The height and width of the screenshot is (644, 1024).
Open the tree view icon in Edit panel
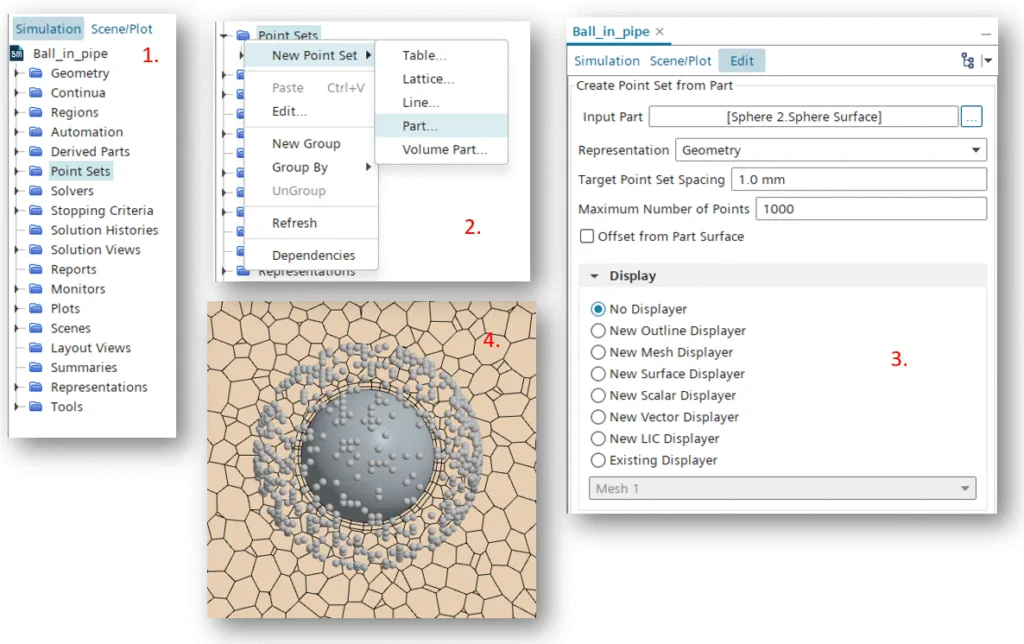tap(966, 61)
